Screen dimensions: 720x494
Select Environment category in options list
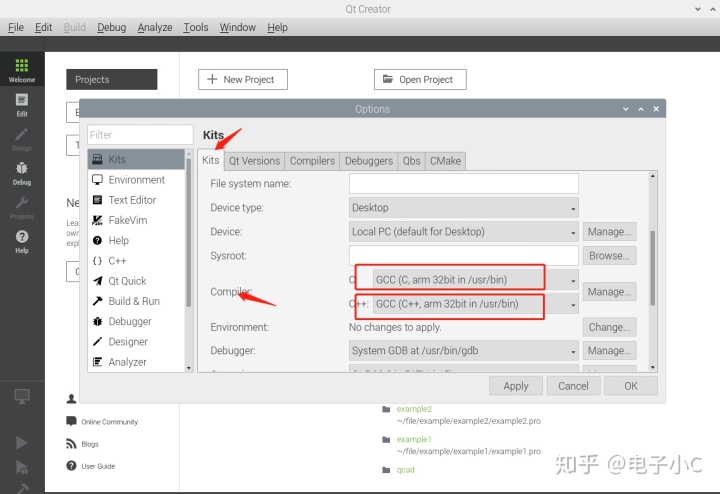coord(136,180)
